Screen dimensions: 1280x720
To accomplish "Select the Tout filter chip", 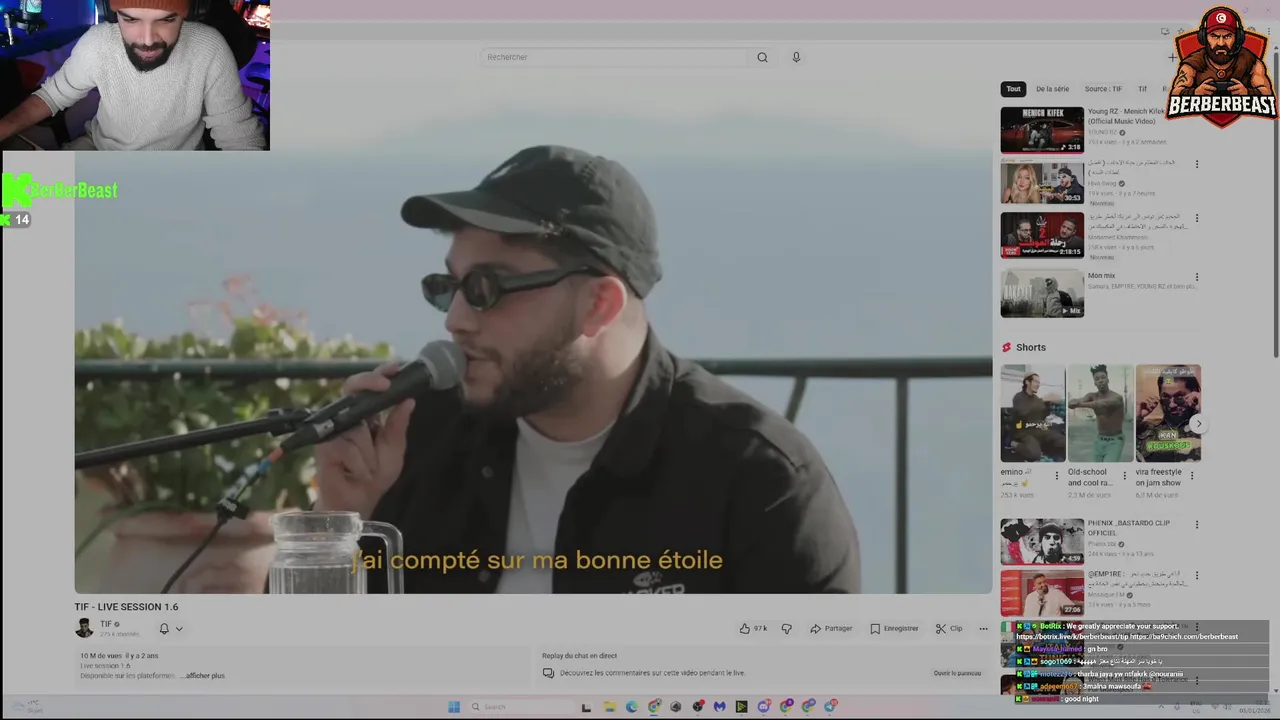I will [x=1013, y=89].
